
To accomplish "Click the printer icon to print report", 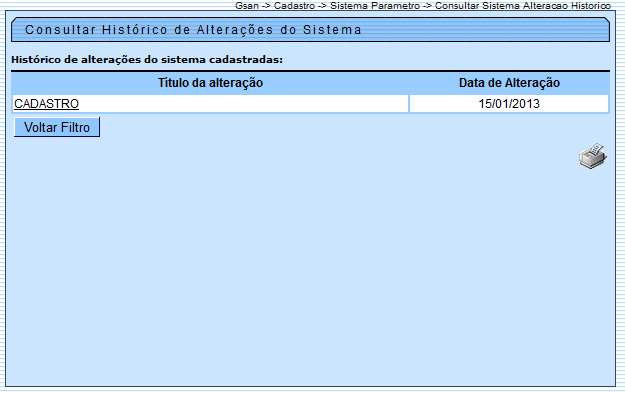I will [x=593, y=156].
